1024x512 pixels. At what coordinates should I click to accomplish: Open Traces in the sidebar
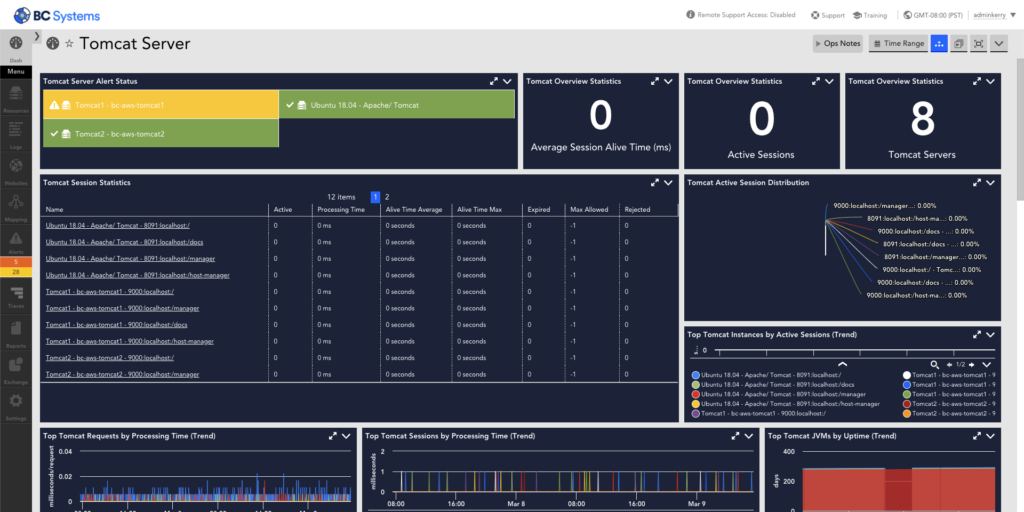pos(16,295)
